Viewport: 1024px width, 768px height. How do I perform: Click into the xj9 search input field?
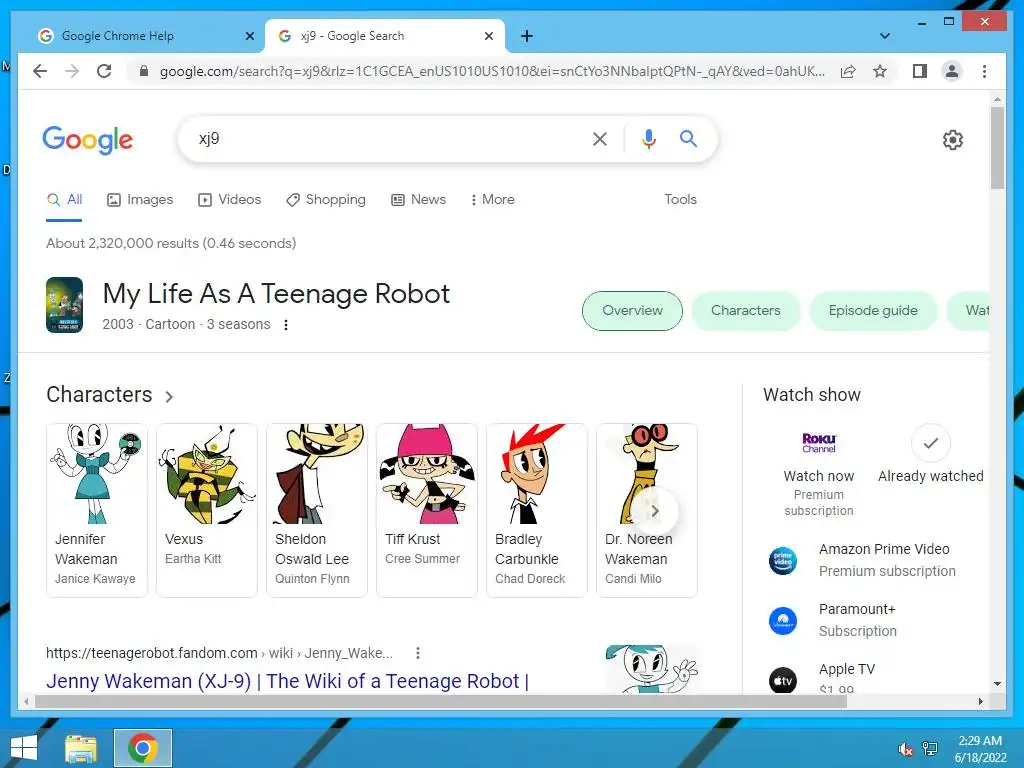385,138
